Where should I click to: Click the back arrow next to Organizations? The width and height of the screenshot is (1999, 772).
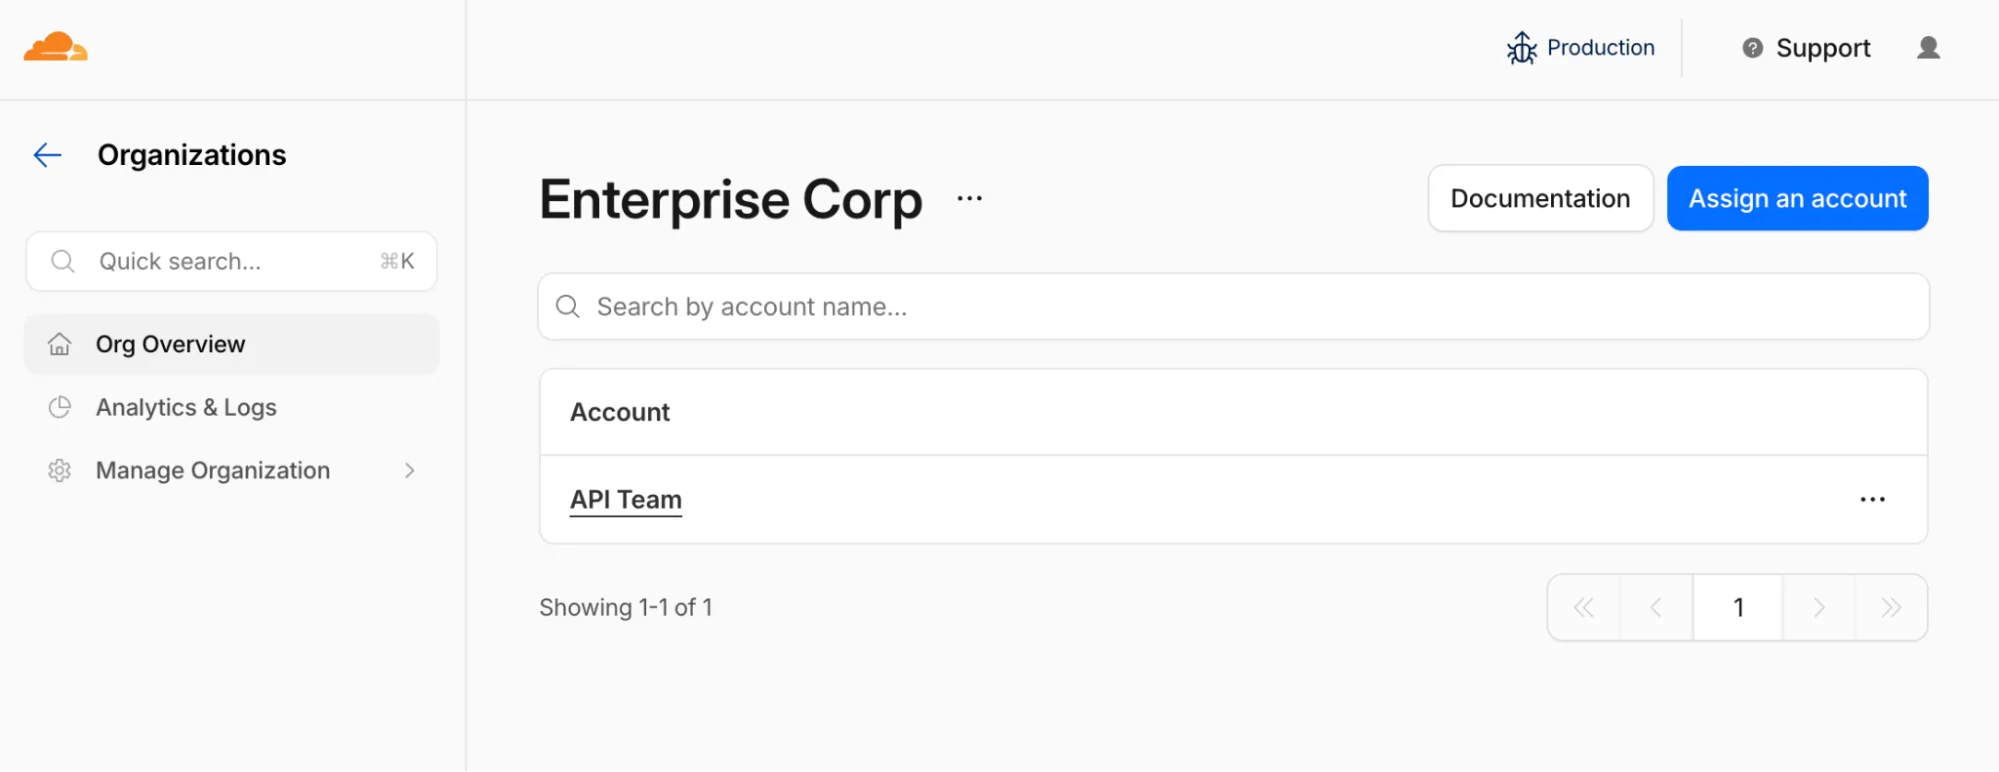pos(46,154)
